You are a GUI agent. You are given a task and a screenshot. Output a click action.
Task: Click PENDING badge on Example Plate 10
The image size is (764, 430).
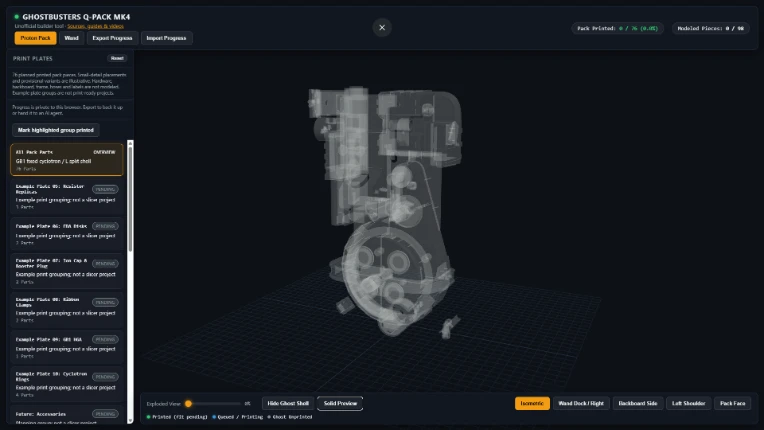click(x=105, y=377)
